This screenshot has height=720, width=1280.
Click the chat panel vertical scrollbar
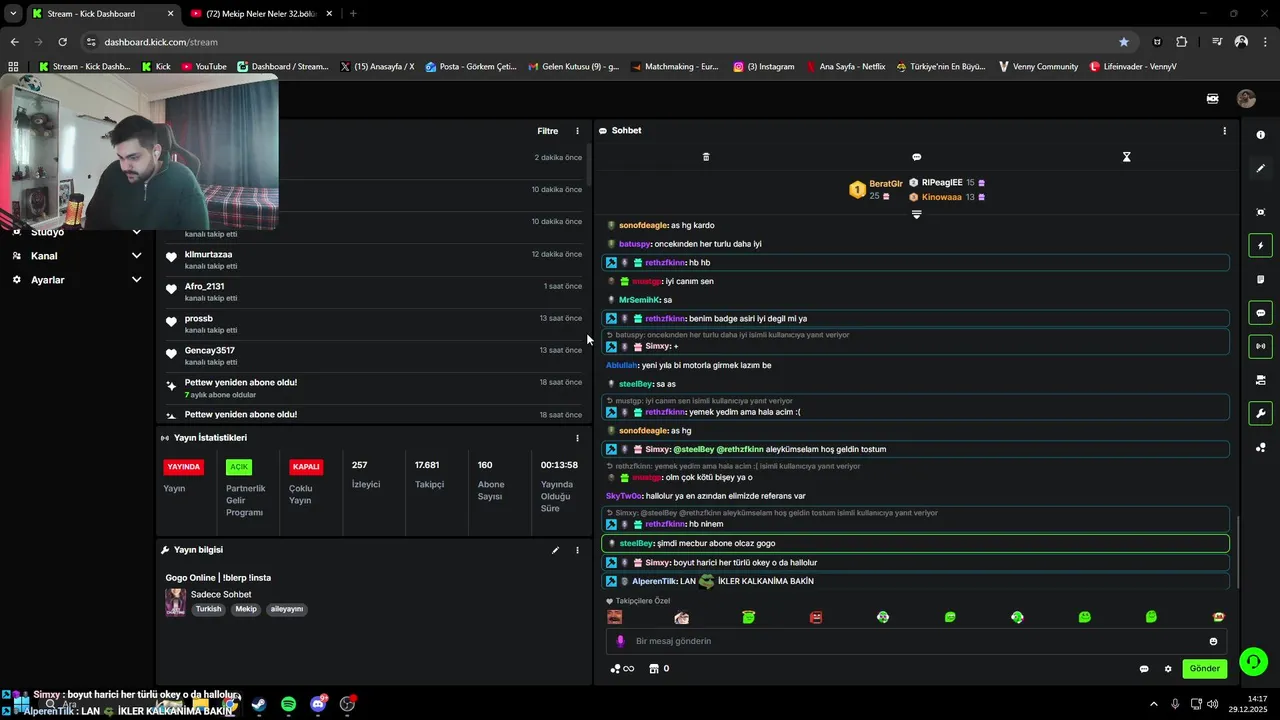[x=1238, y=552]
